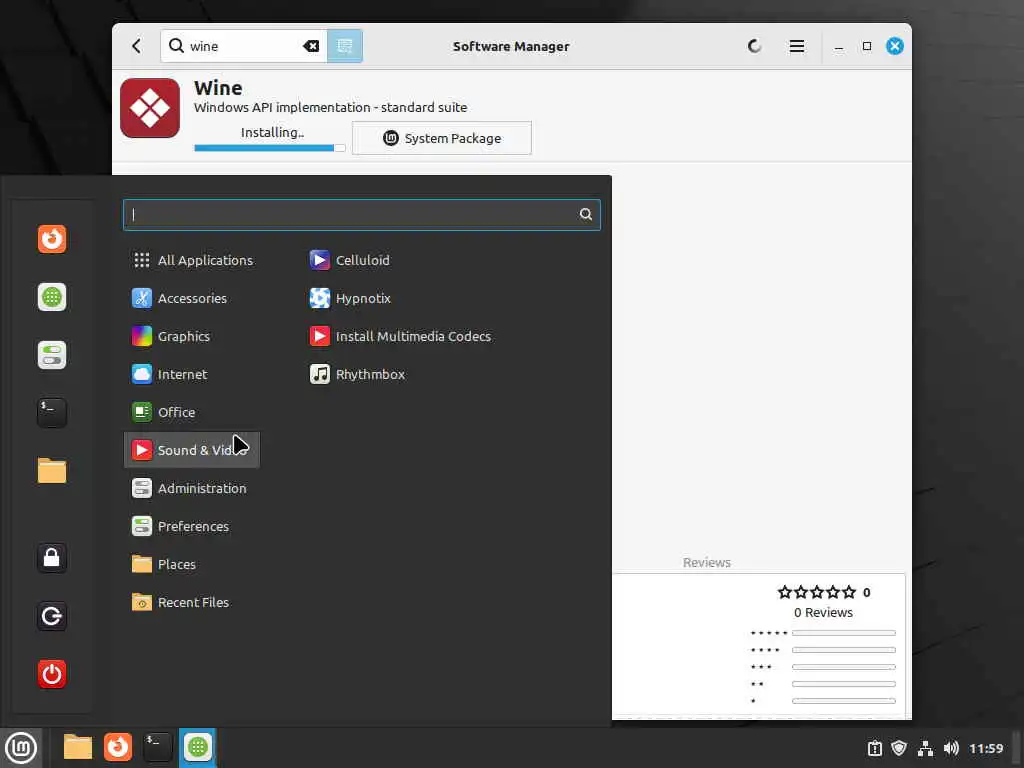This screenshot has width=1024, height=768.
Task: Select Internet category
Action: pos(192,374)
